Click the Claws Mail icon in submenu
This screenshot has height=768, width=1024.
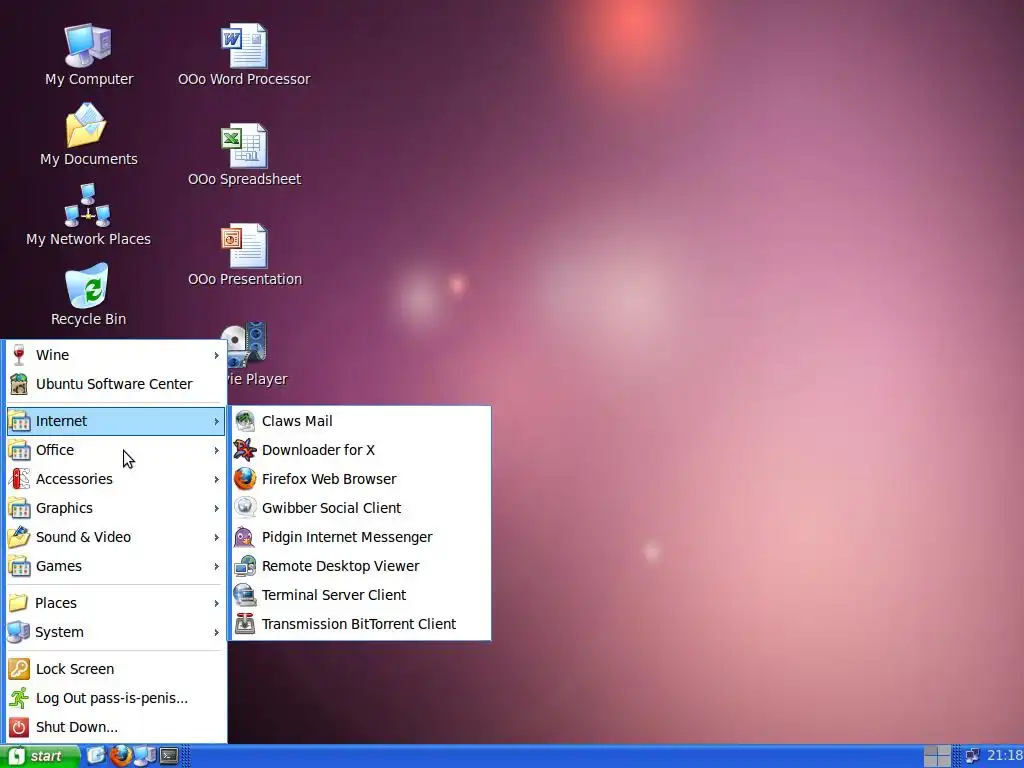point(245,421)
